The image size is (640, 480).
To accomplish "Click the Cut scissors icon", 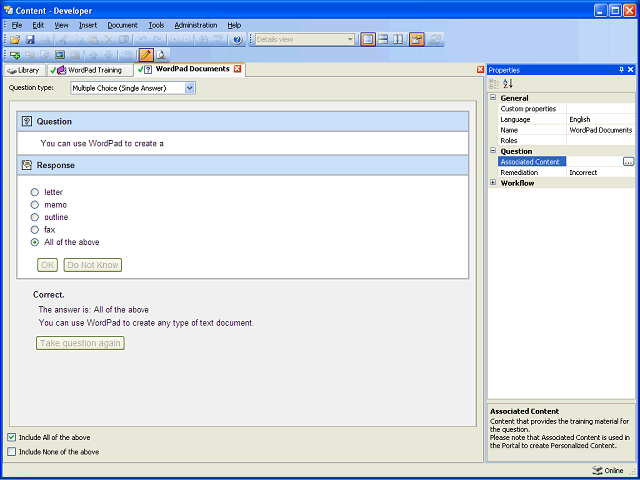I will [63, 40].
